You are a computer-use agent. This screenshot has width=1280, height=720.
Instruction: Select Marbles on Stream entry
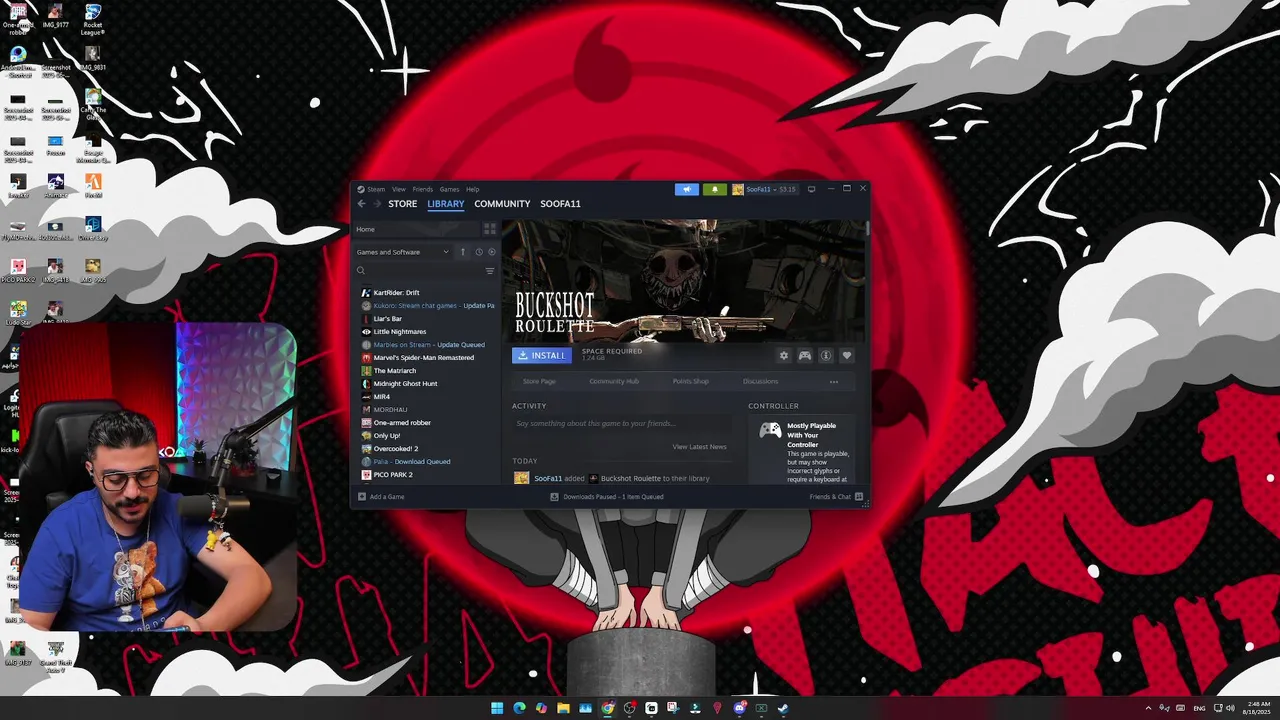(x=425, y=345)
